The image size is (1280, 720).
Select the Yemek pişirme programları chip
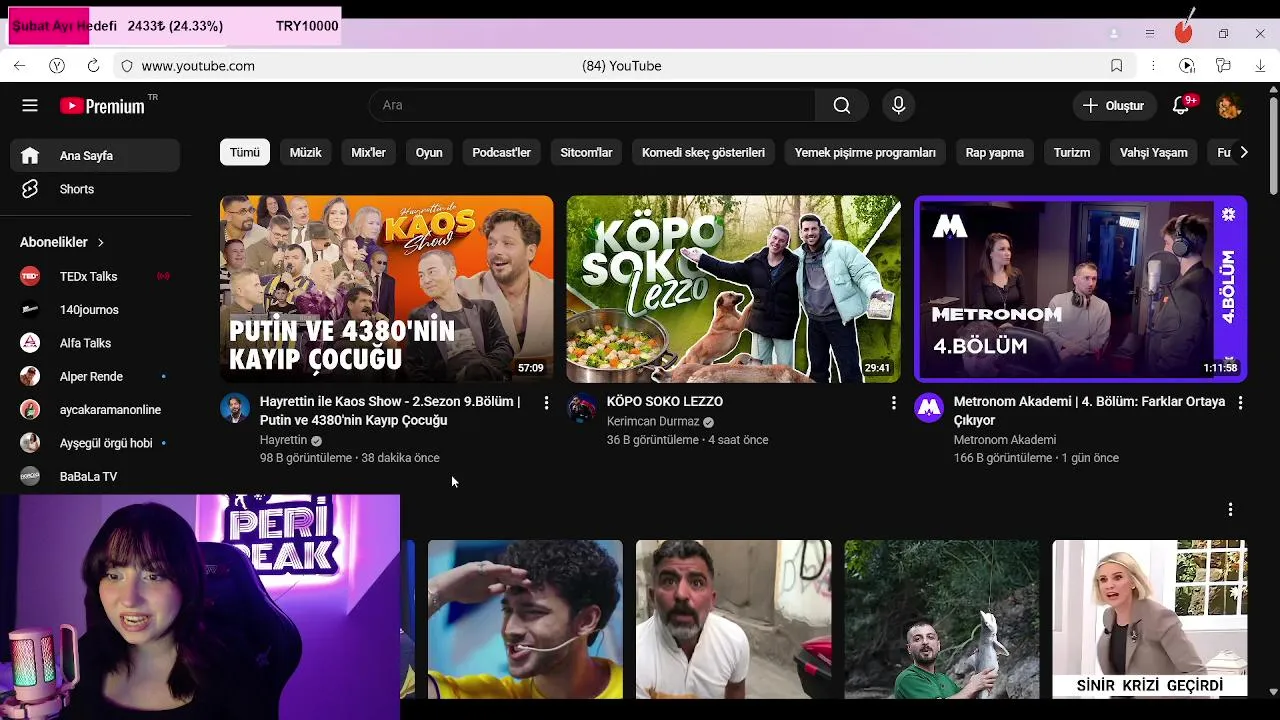pyautogui.click(x=865, y=152)
